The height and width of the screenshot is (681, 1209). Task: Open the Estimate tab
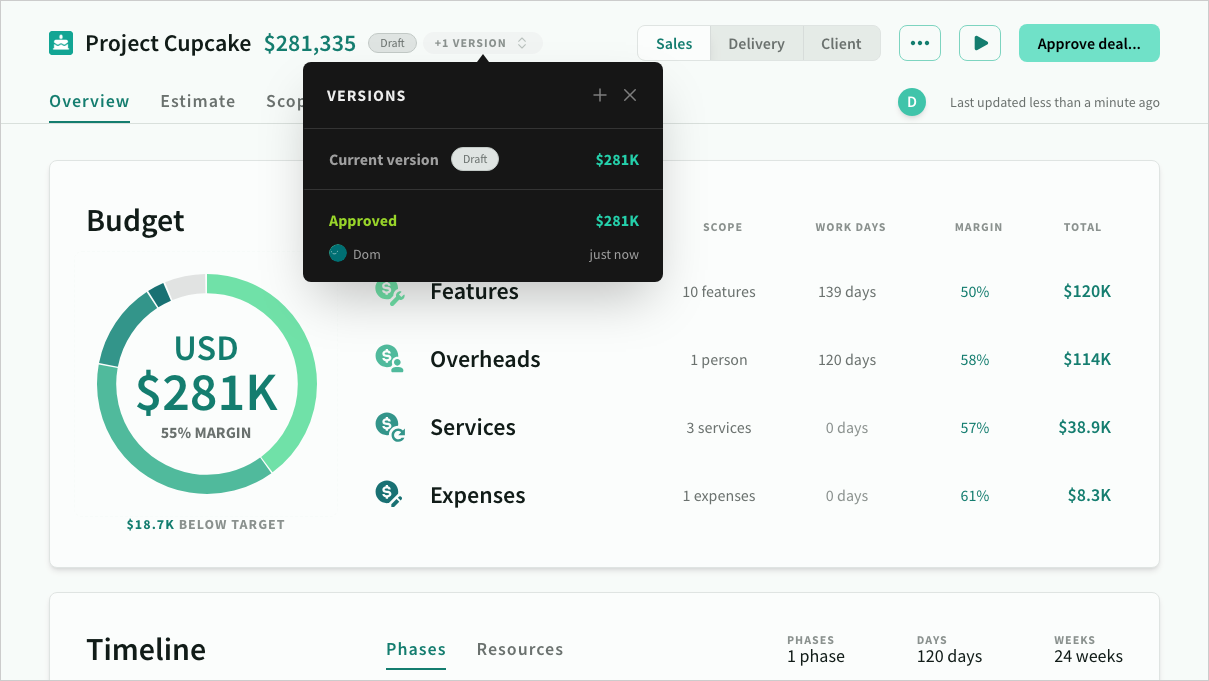pos(198,101)
